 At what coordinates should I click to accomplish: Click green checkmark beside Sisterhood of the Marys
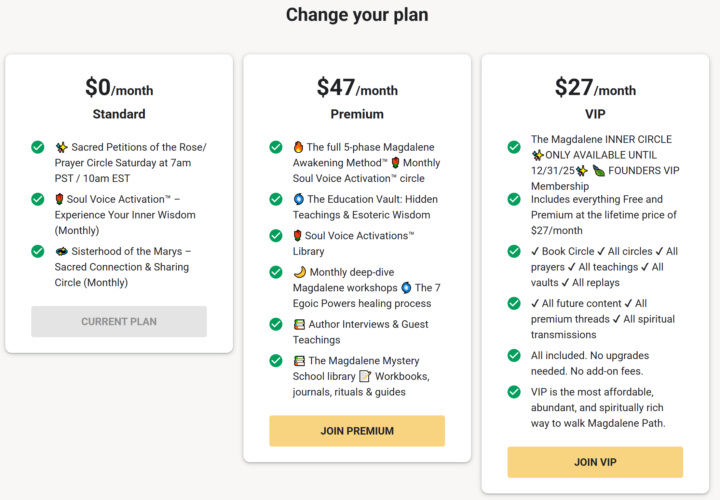pos(38,251)
